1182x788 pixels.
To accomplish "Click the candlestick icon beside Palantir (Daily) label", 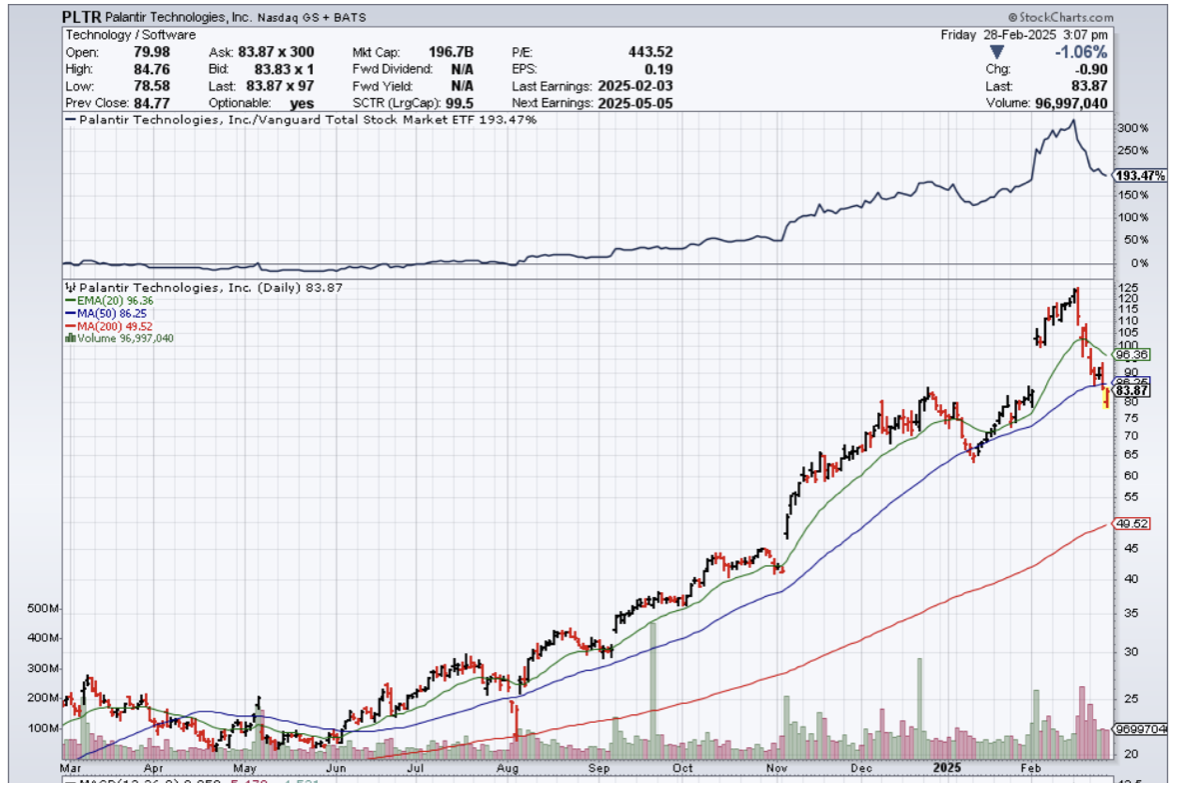I will coord(70,287).
